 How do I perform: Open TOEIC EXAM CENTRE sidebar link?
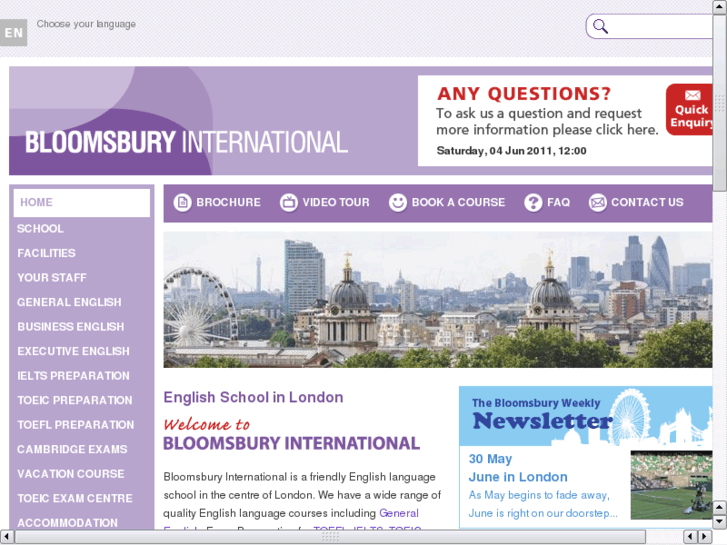coord(75,499)
